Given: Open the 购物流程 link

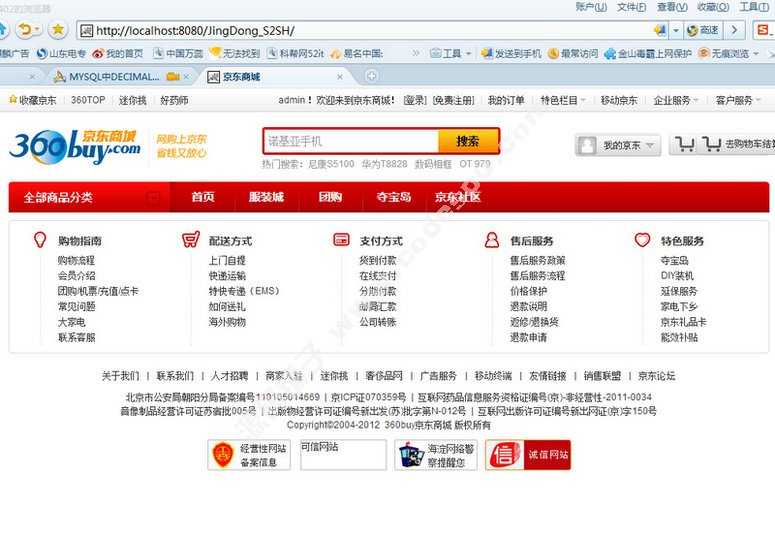Looking at the screenshot, I should (x=76, y=260).
